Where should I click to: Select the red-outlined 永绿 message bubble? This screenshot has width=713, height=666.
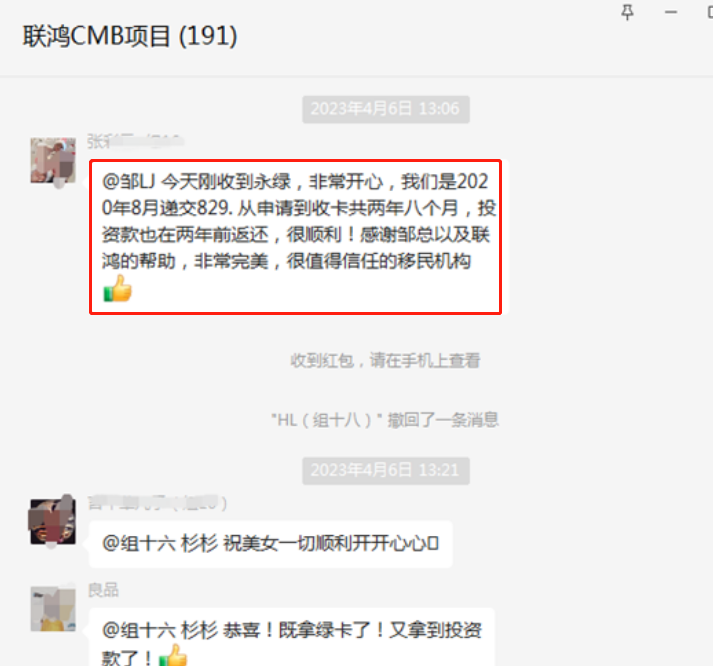pos(296,237)
